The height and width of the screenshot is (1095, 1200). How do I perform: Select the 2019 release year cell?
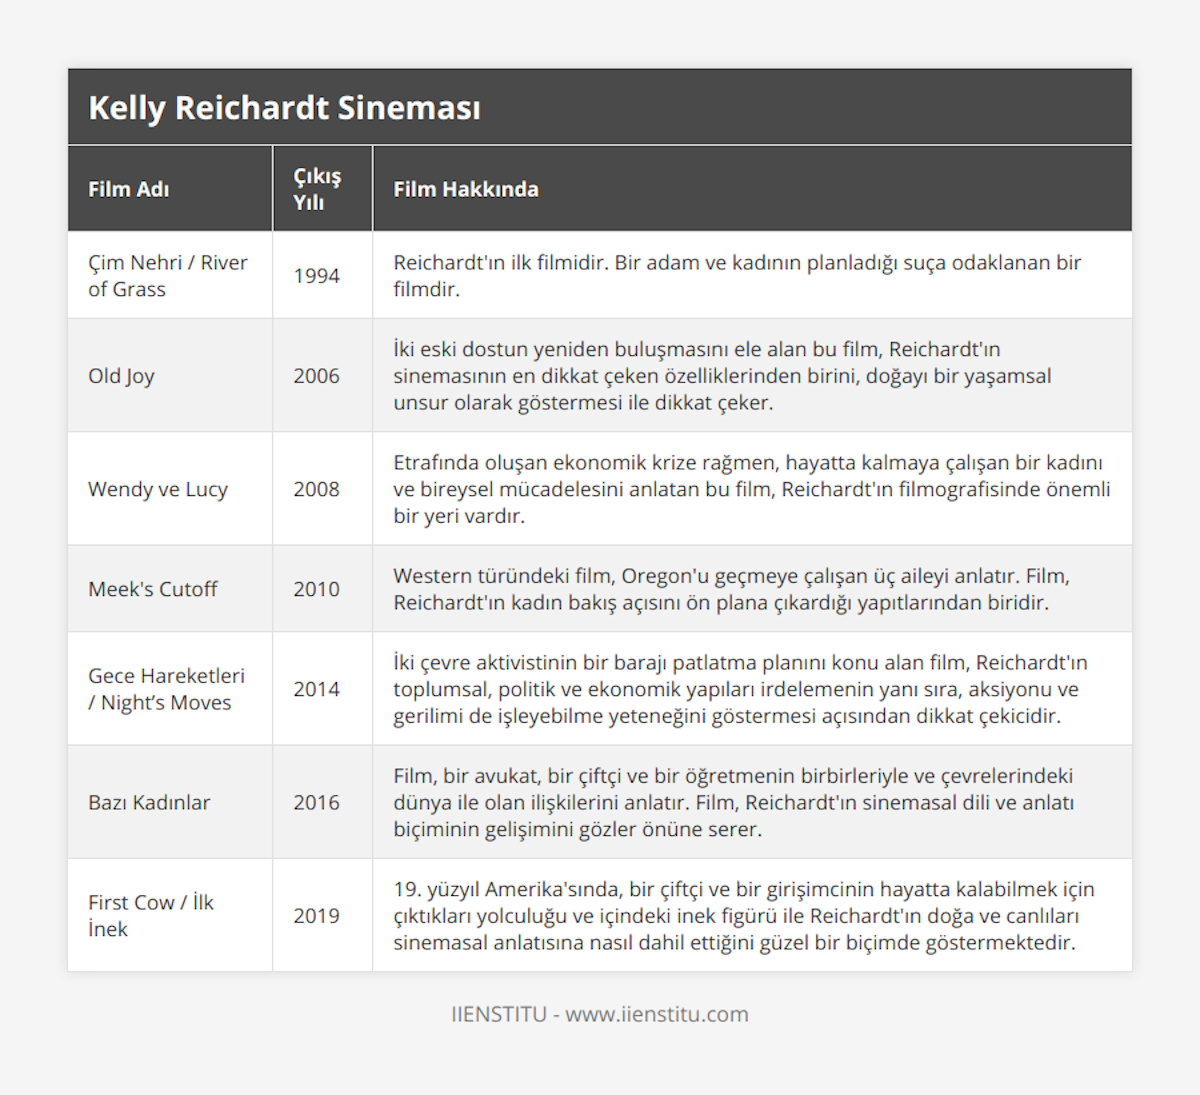(x=316, y=915)
